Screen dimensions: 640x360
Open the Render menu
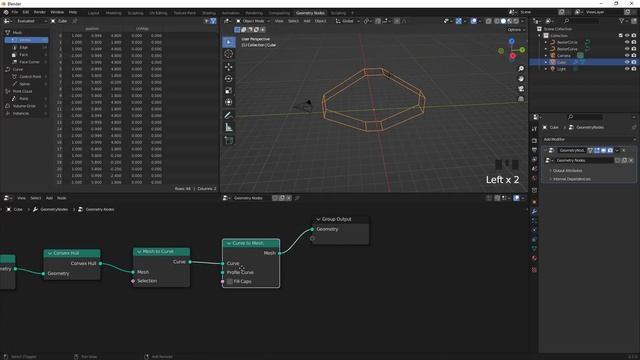40,12
